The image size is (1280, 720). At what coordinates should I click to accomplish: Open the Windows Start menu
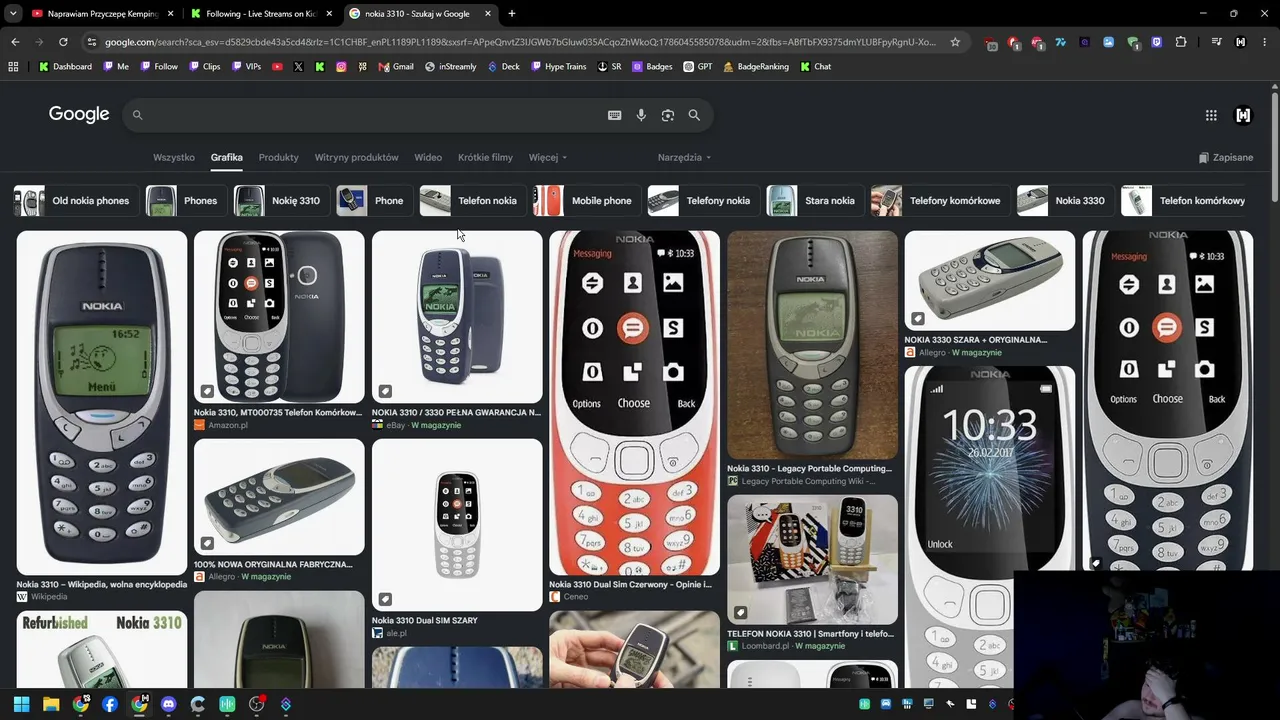tap(21, 704)
